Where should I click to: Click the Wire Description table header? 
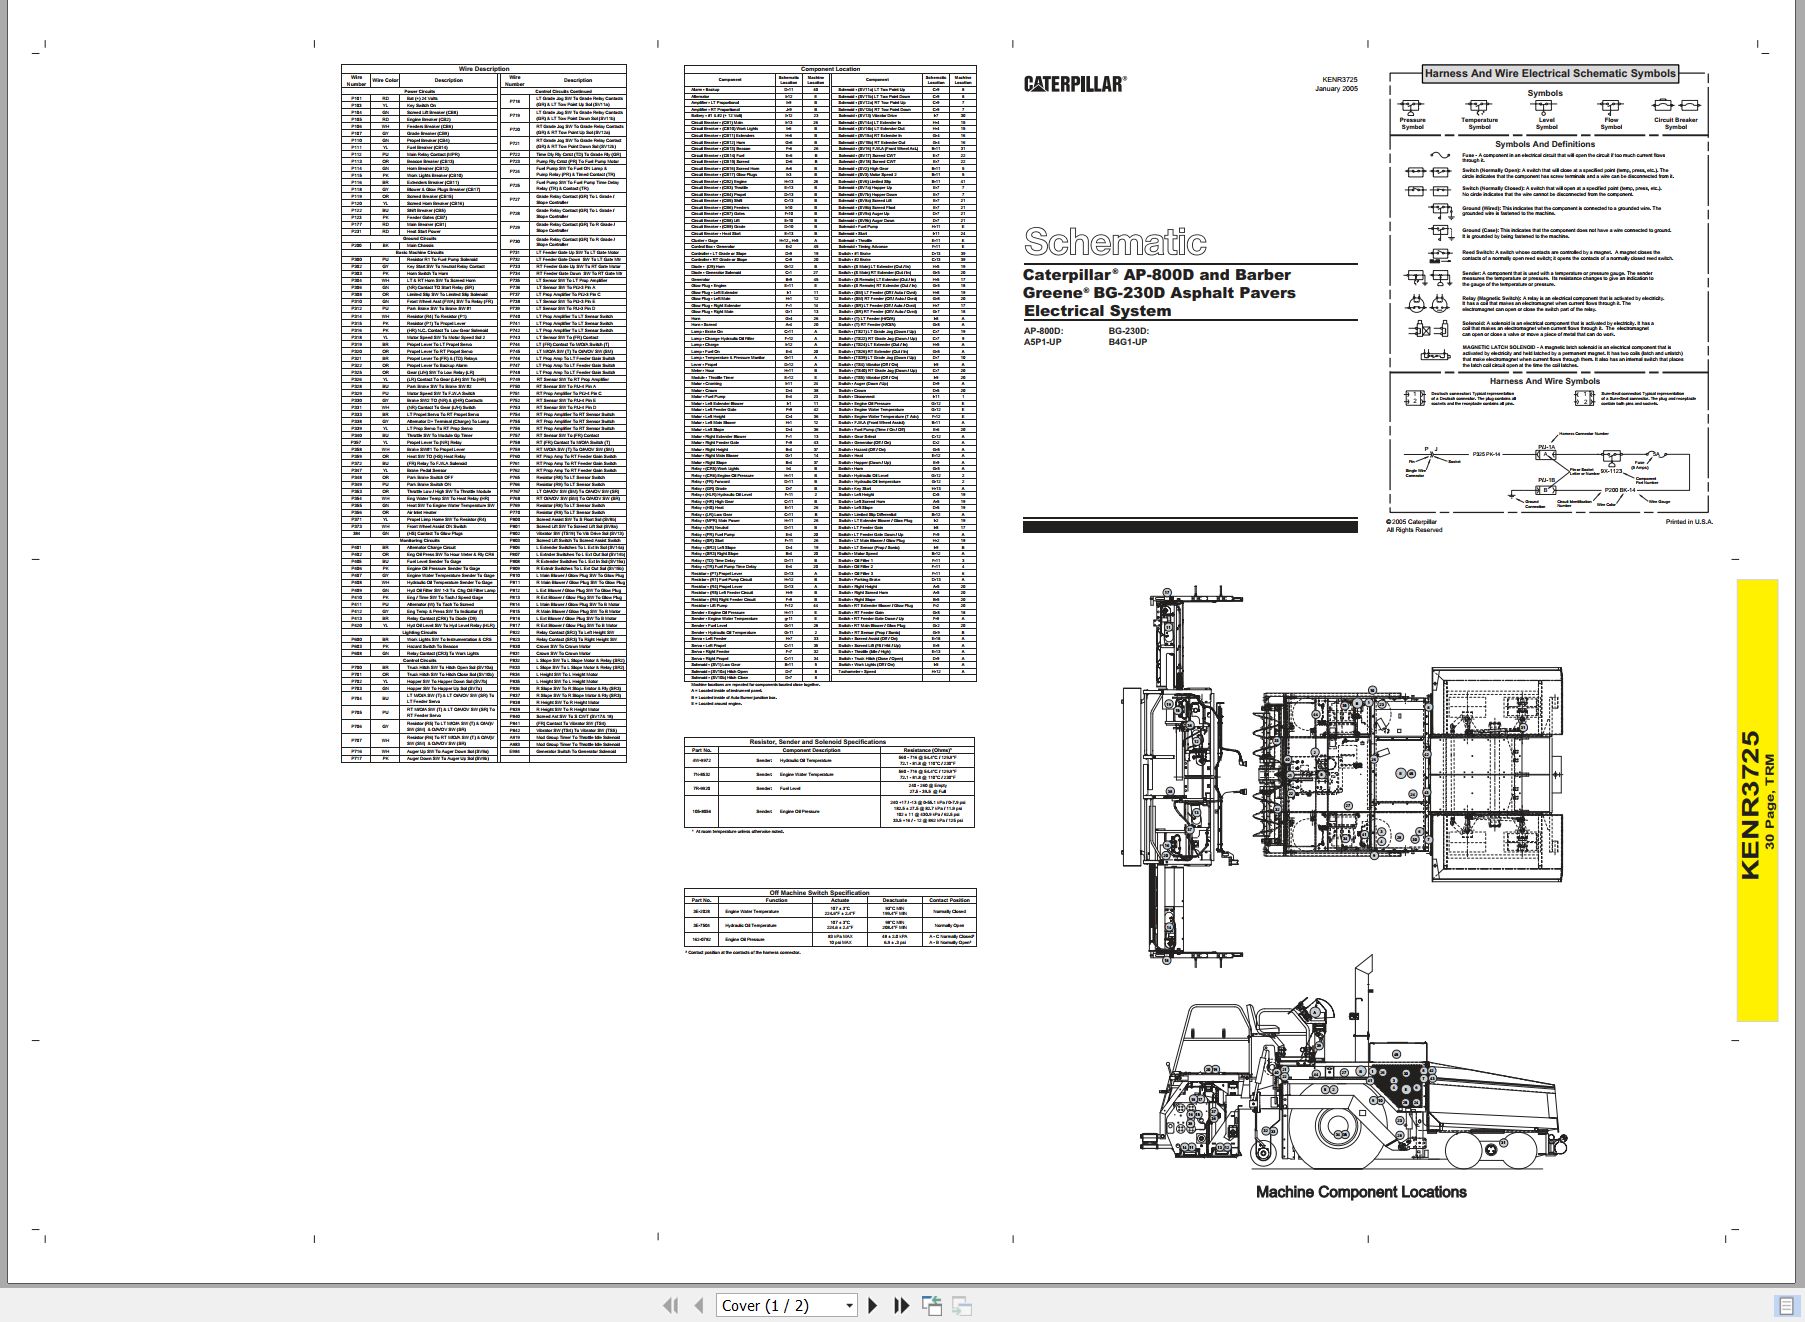click(484, 69)
